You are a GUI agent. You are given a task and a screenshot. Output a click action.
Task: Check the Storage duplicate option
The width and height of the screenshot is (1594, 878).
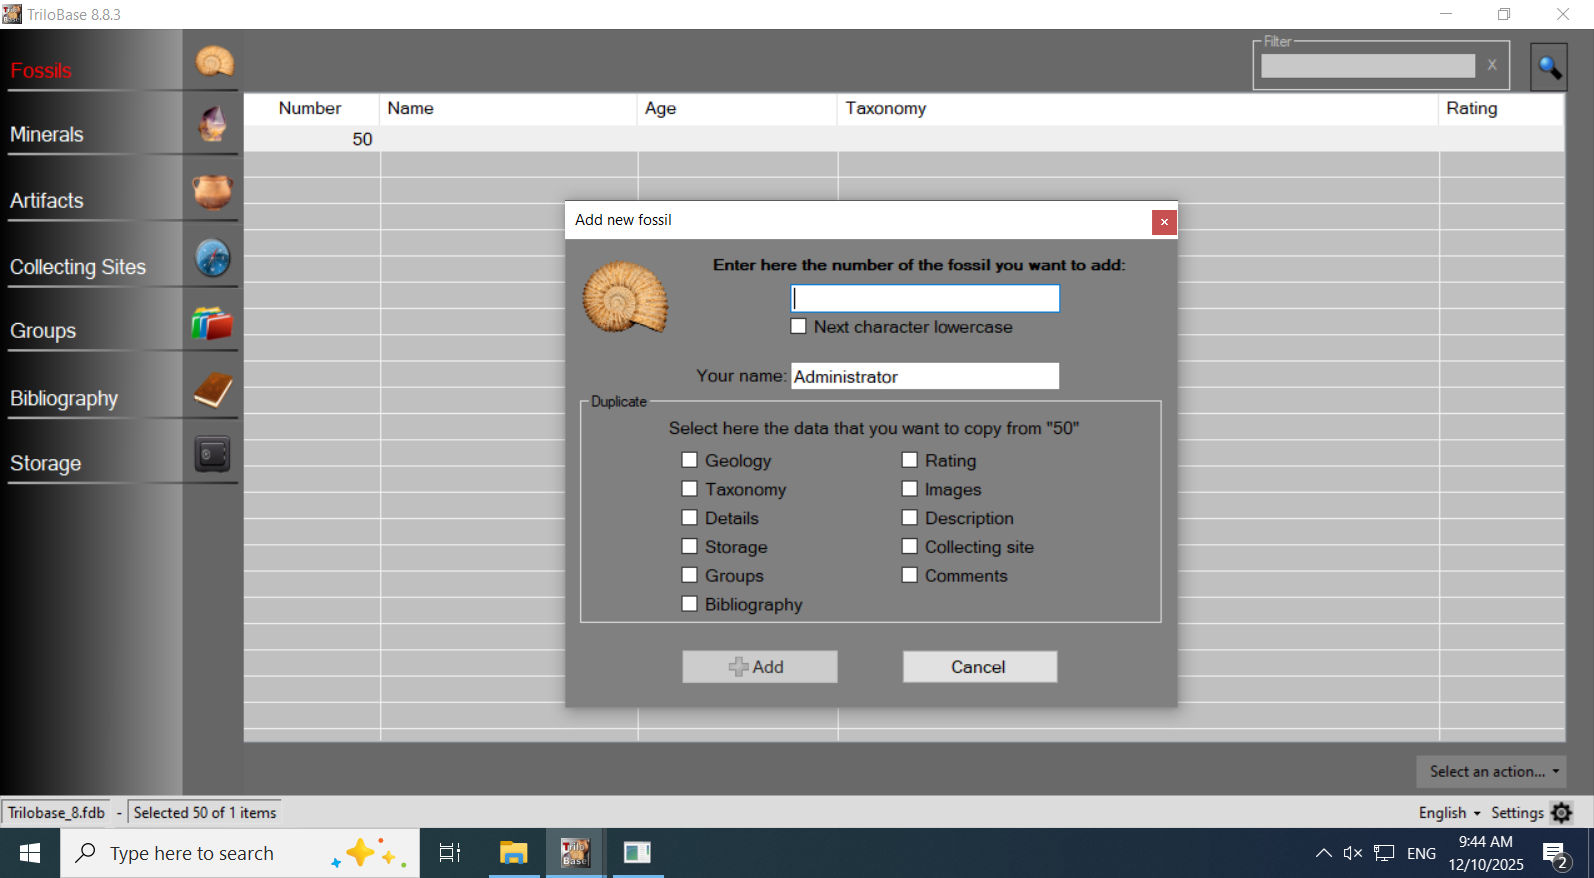(x=689, y=547)
